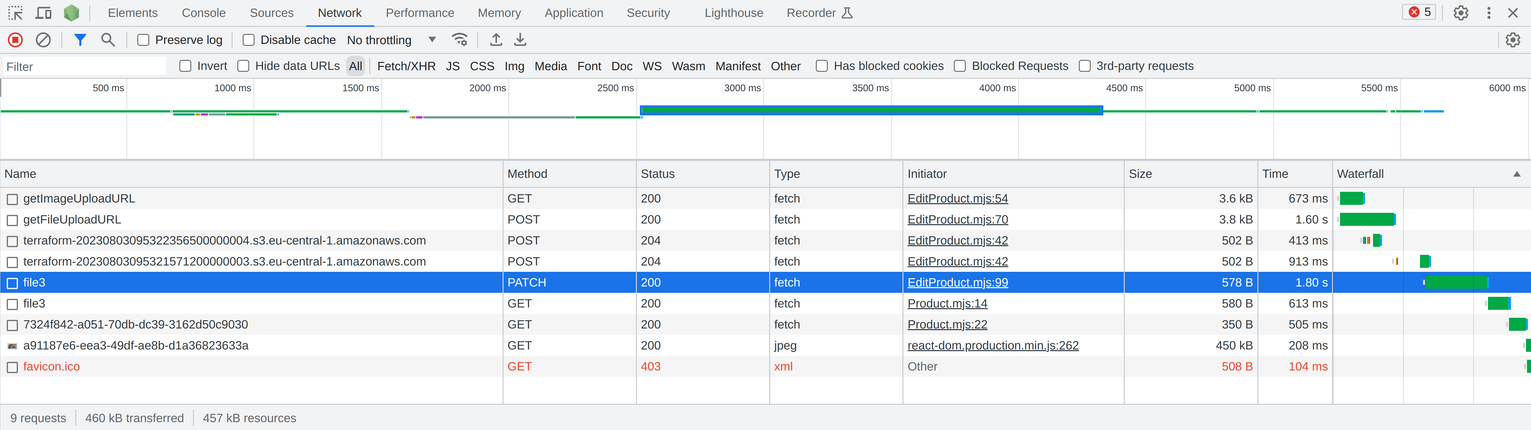The height and width of the screenshot is (430, 1531).
Task: Click the green Node.js DevTools icon
Action: [71, 13]
